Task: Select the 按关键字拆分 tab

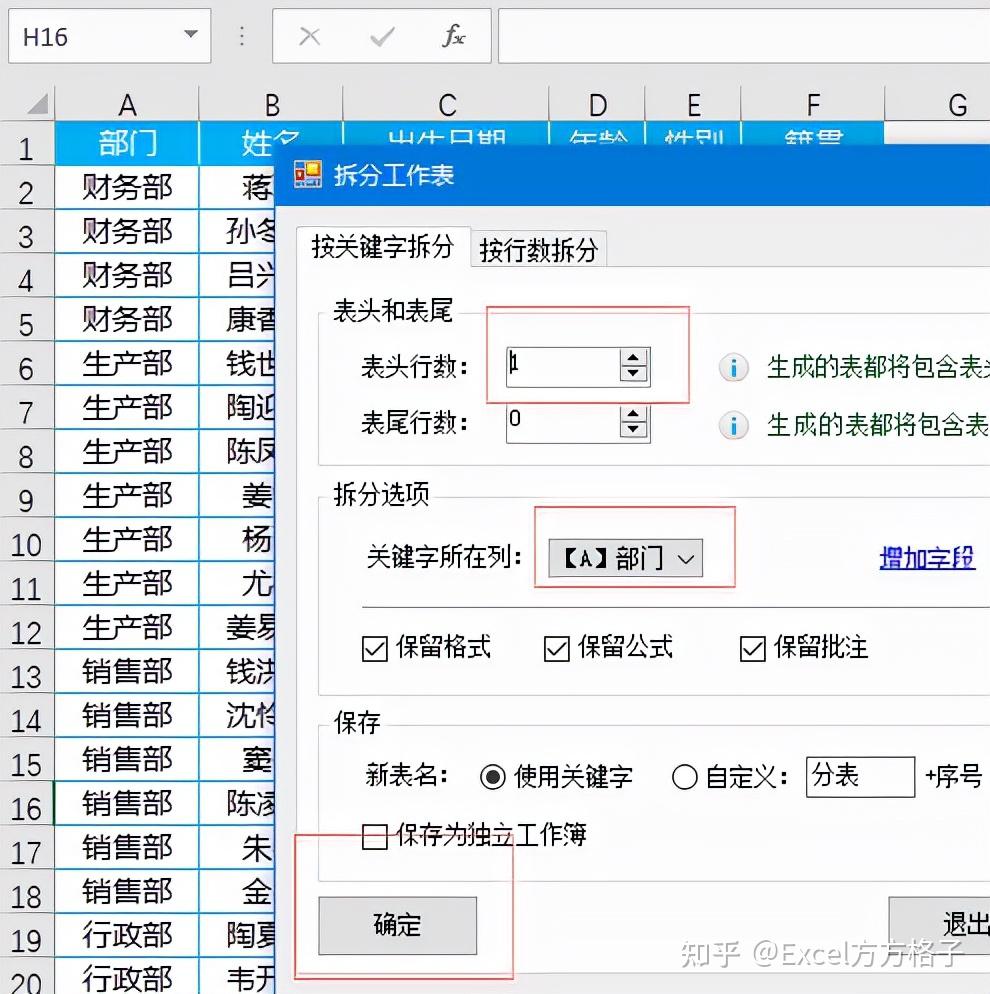Action: [383, 249]
